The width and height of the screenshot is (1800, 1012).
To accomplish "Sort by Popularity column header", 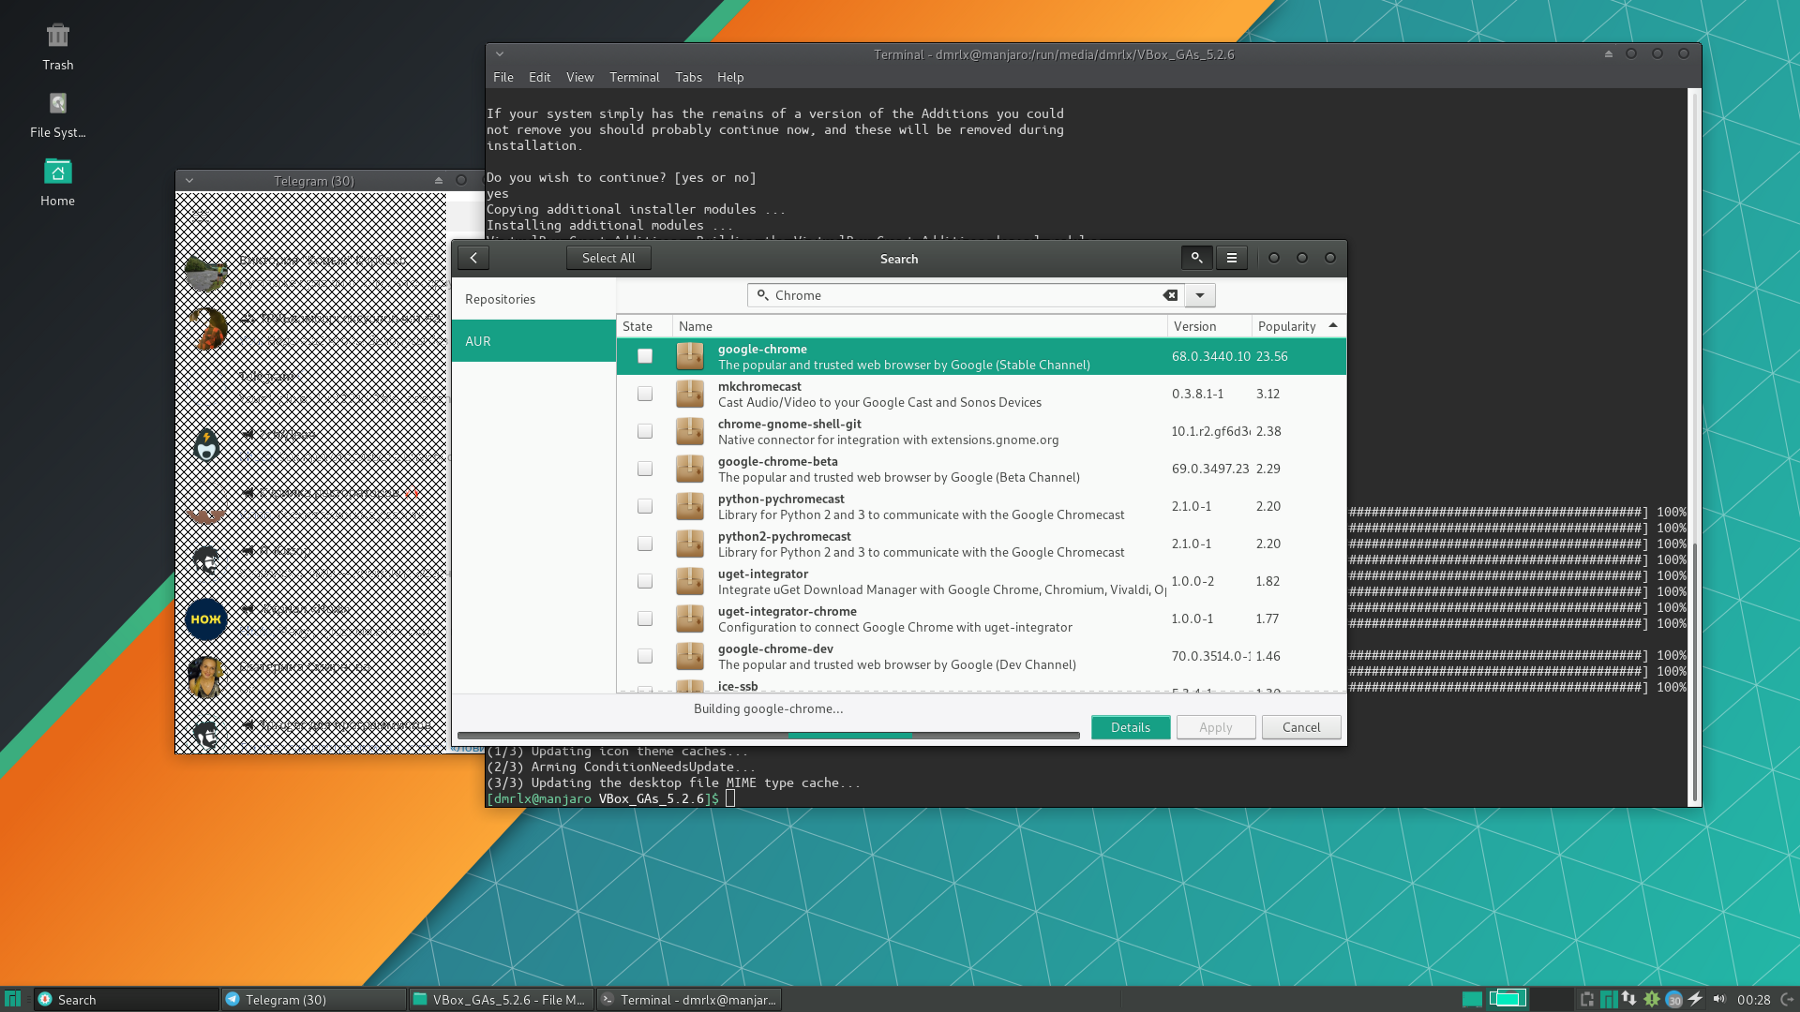I will (1298, 326).
